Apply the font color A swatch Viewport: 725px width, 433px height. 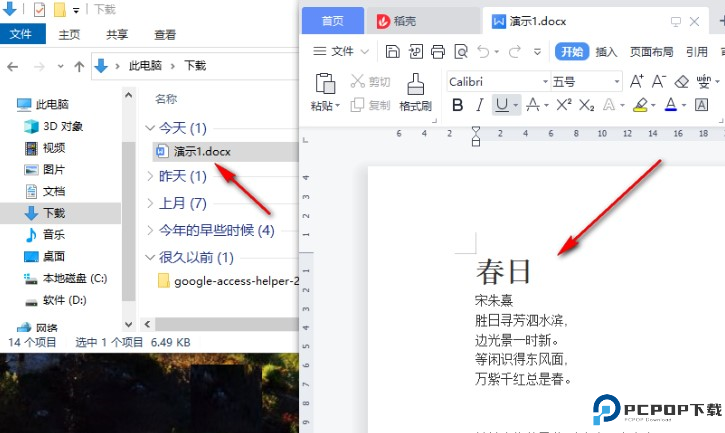670,105
